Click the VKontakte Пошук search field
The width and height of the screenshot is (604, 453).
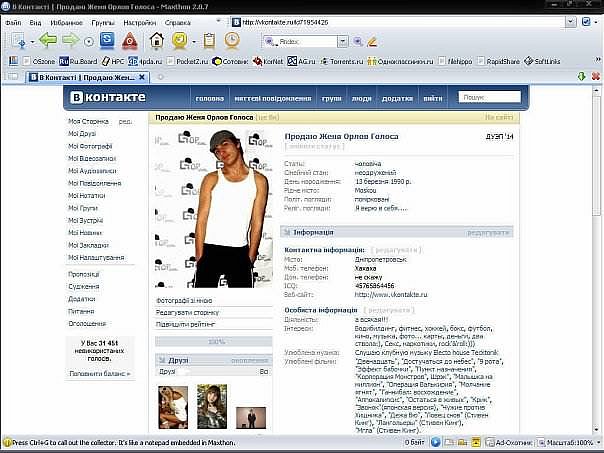tap(490, 97)
